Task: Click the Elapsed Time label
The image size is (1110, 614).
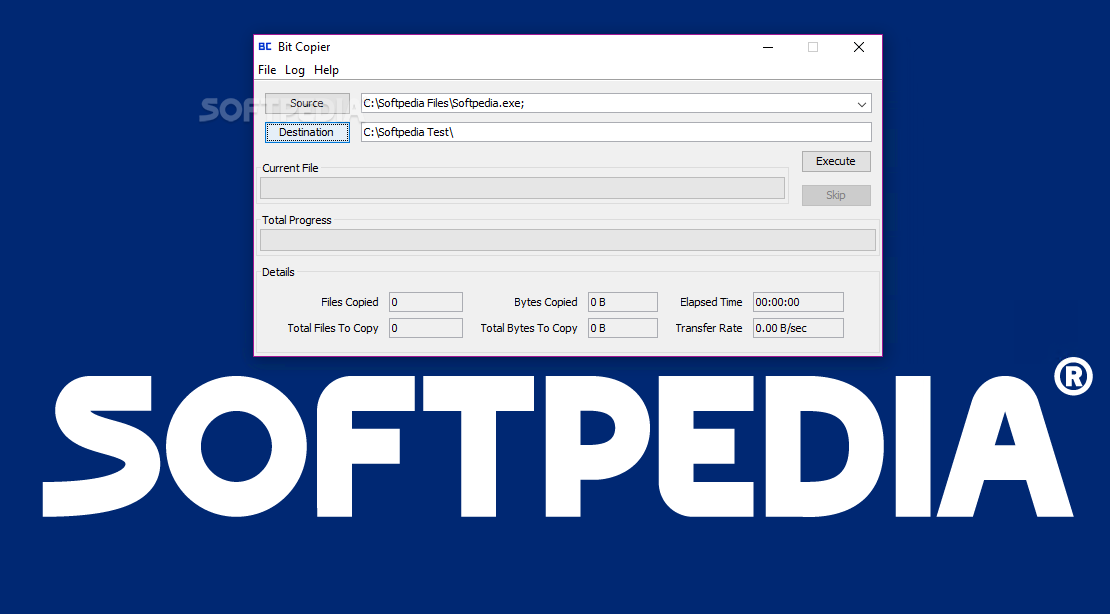Action: 711,302
